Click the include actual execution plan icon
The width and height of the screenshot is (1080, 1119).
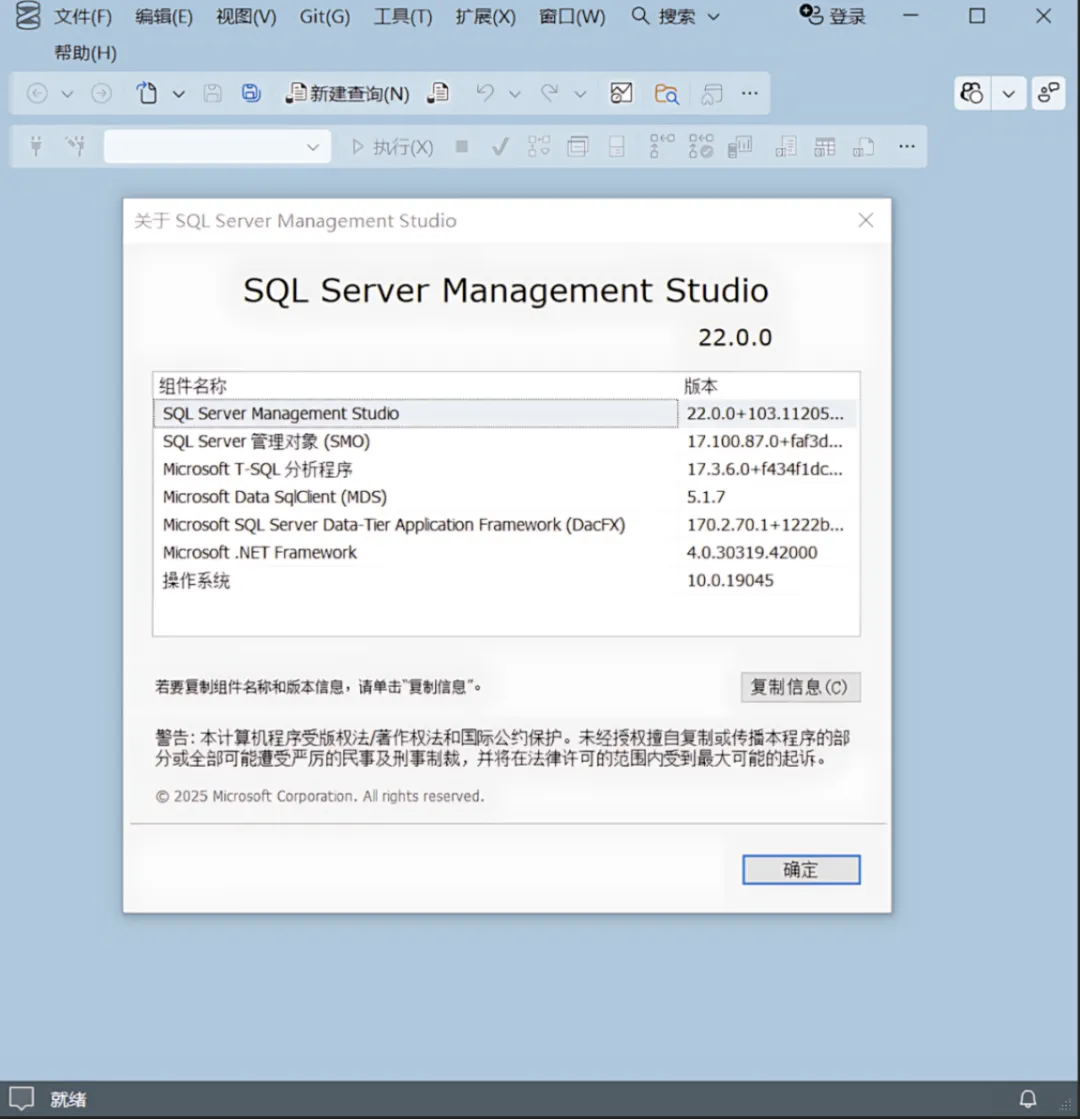pos(661,146)
